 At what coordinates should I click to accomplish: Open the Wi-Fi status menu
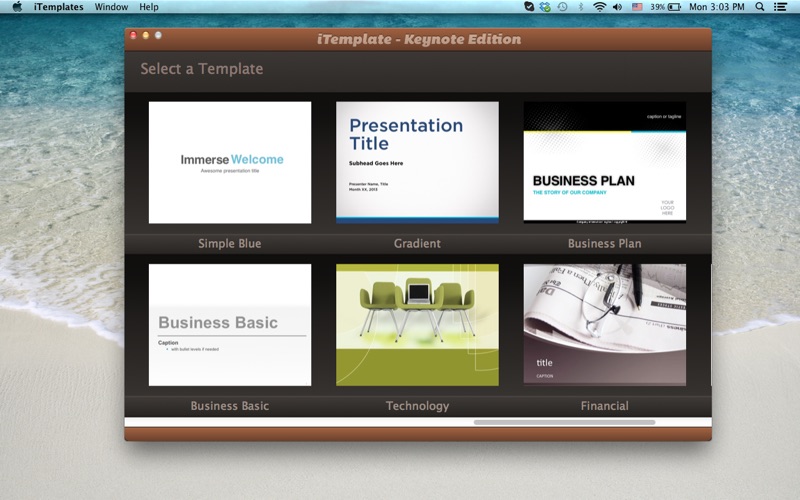tap(599, 7)
